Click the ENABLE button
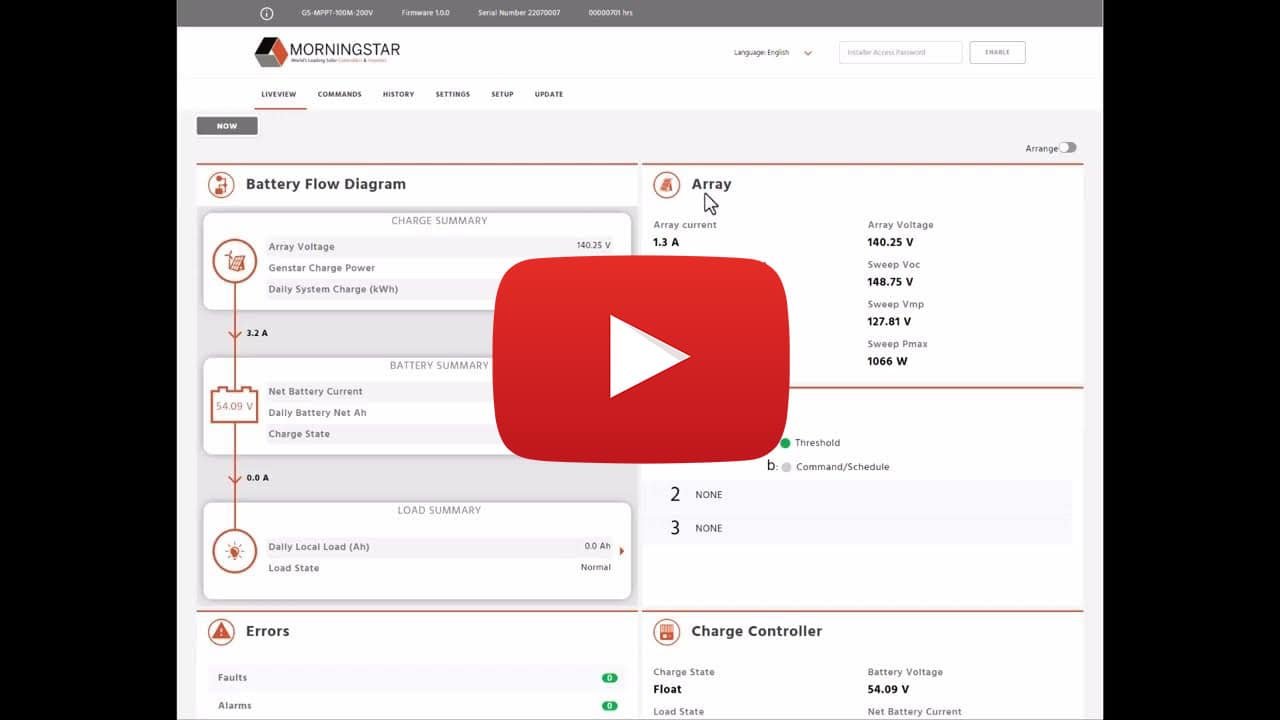1280x720 pixels. click(x=997, y=52)
